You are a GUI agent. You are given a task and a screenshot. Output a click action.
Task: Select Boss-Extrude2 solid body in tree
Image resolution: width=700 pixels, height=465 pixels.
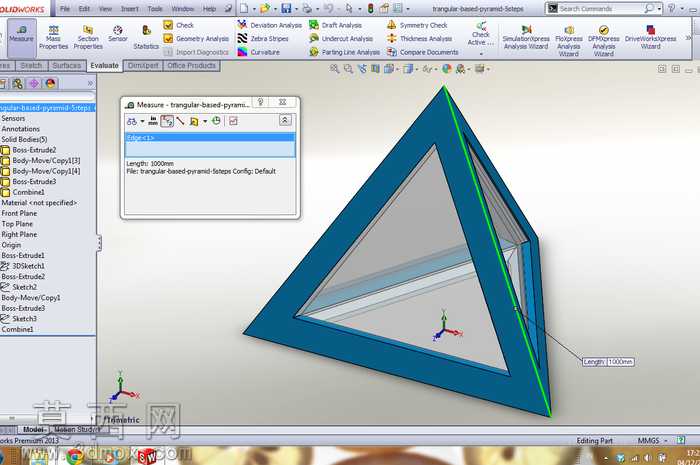34,150
